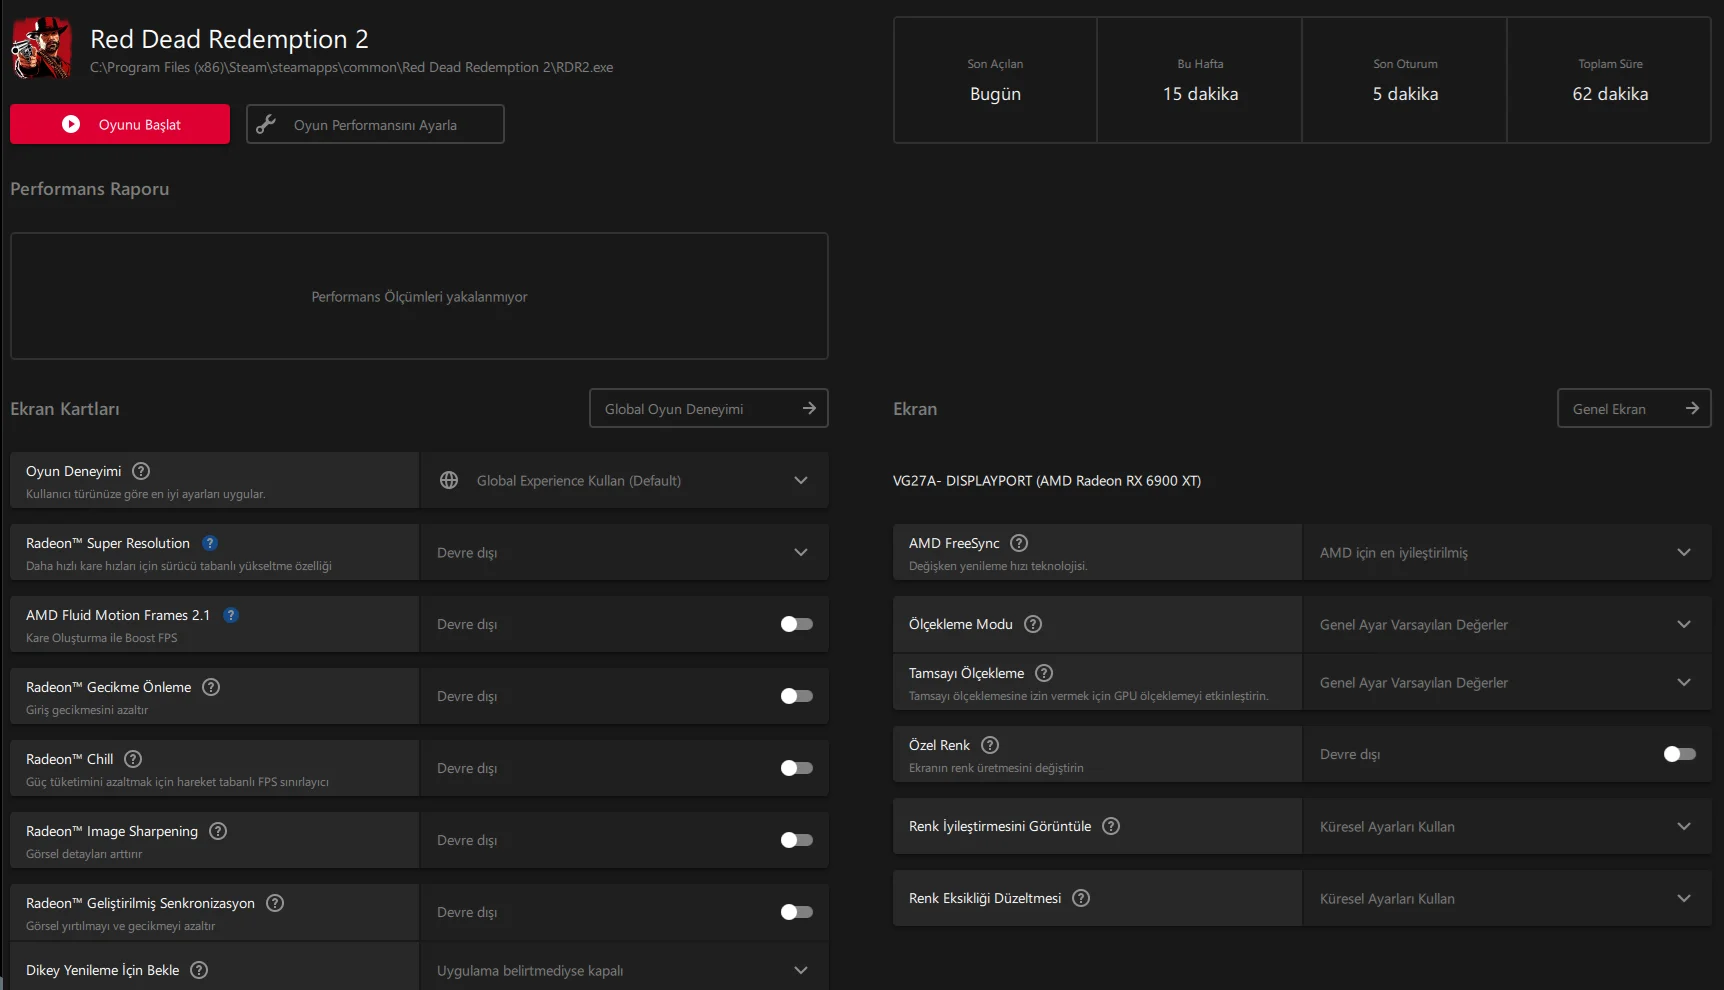Click the Red Dead Redemption 2 game icon
This screenshot has height=990, width=1724.
click(x=41, y=48)
